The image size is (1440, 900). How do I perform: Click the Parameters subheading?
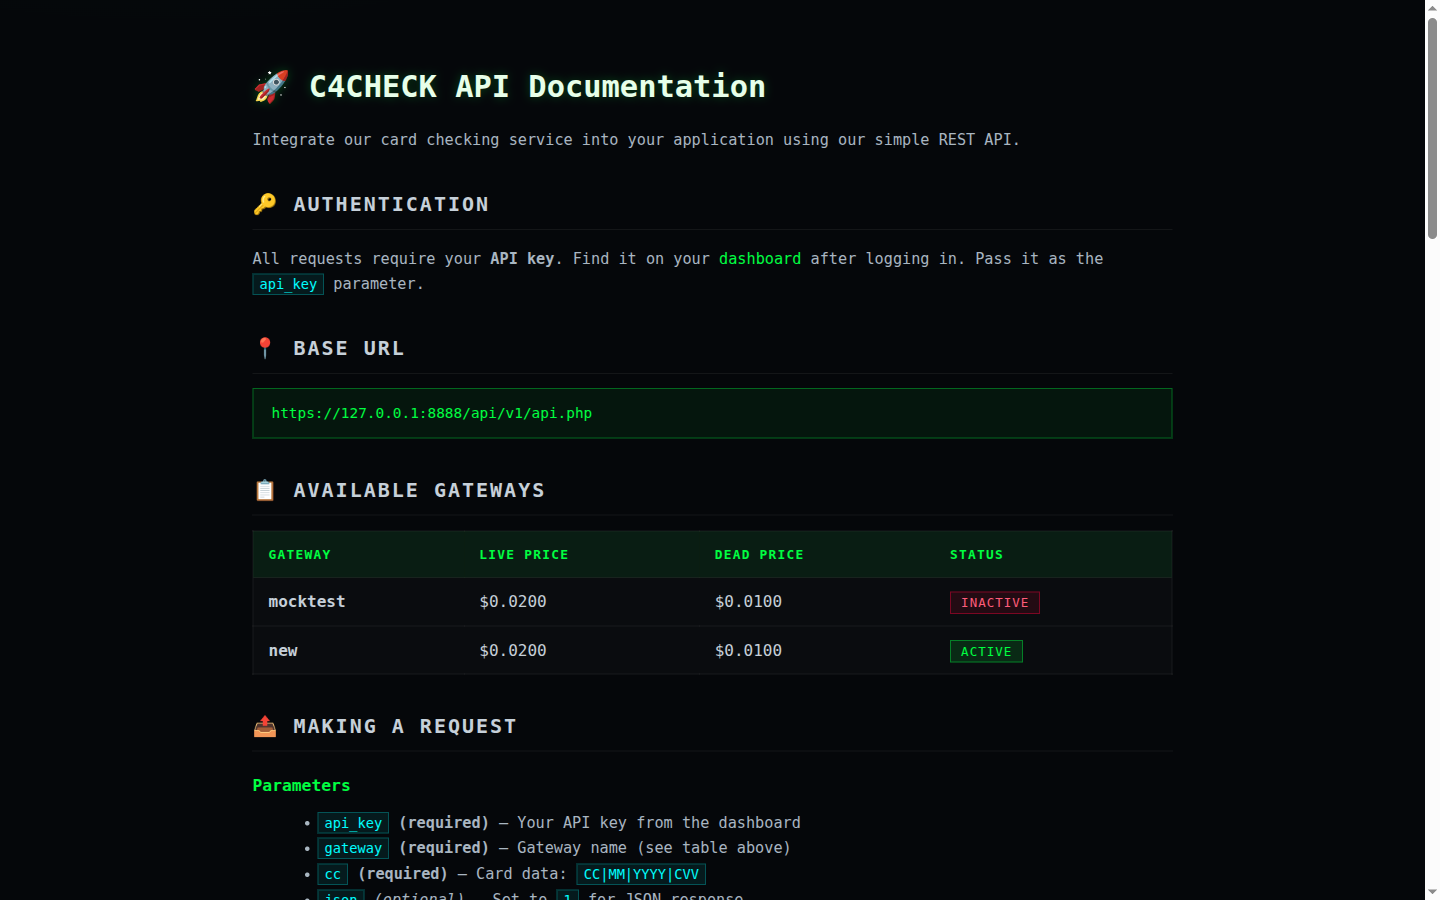pos(301,785)
